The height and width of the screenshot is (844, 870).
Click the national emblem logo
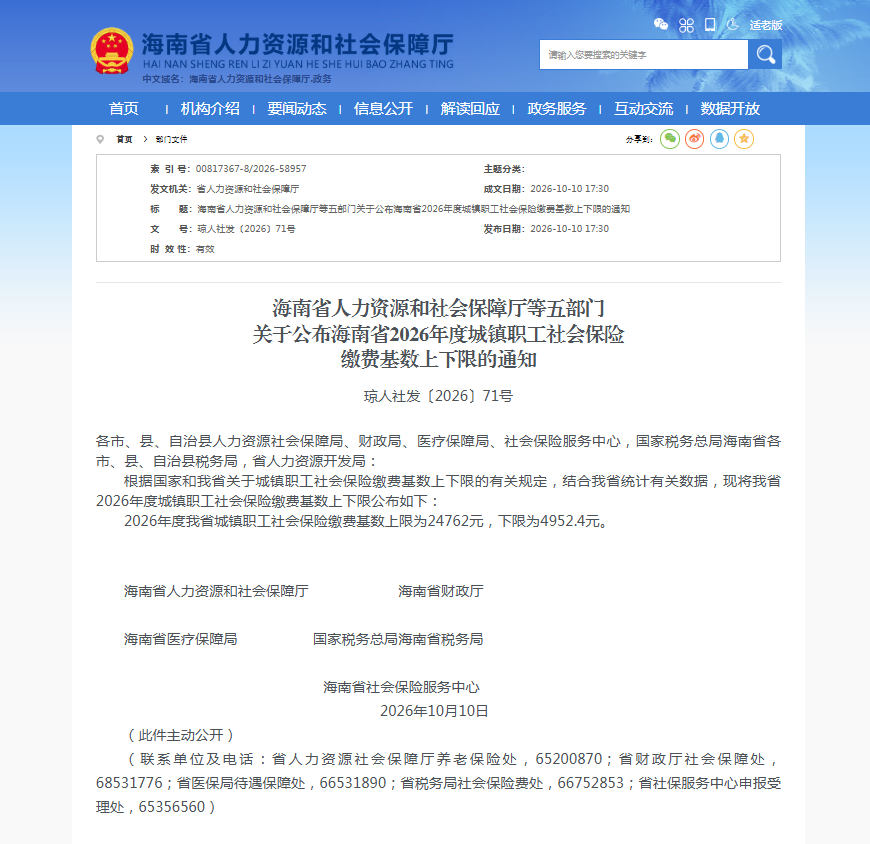(112, 51)
